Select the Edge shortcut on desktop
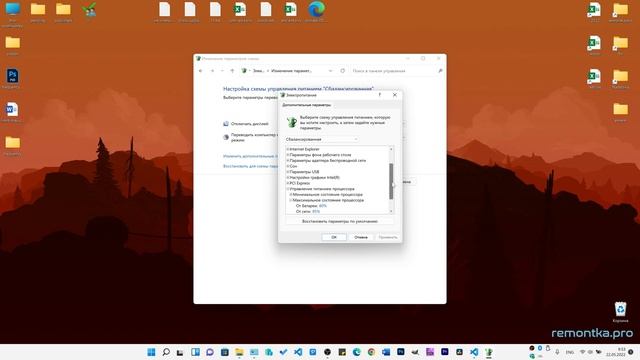 coord(316,11)
